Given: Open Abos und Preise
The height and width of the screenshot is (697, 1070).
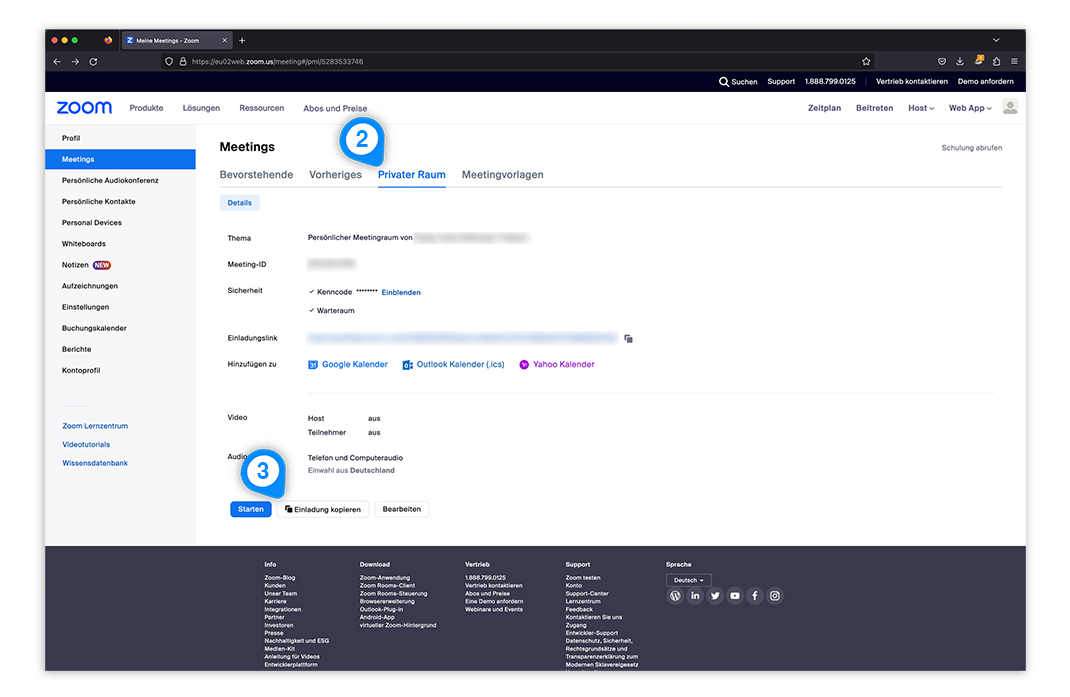Looking at the screenshot, I should 335,109.
